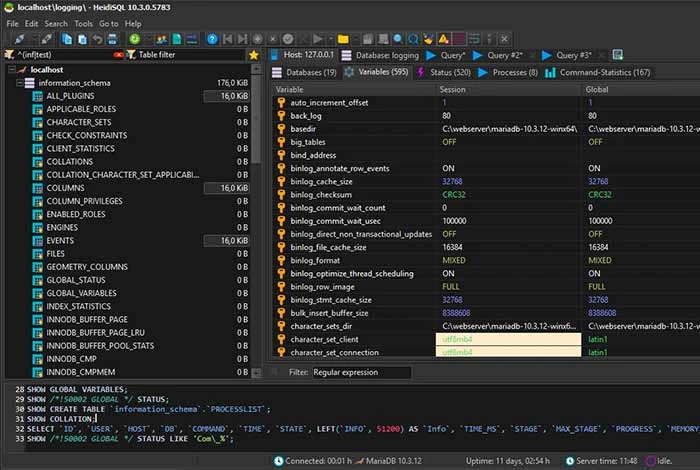Sort by the Session column header

[508, 90]
